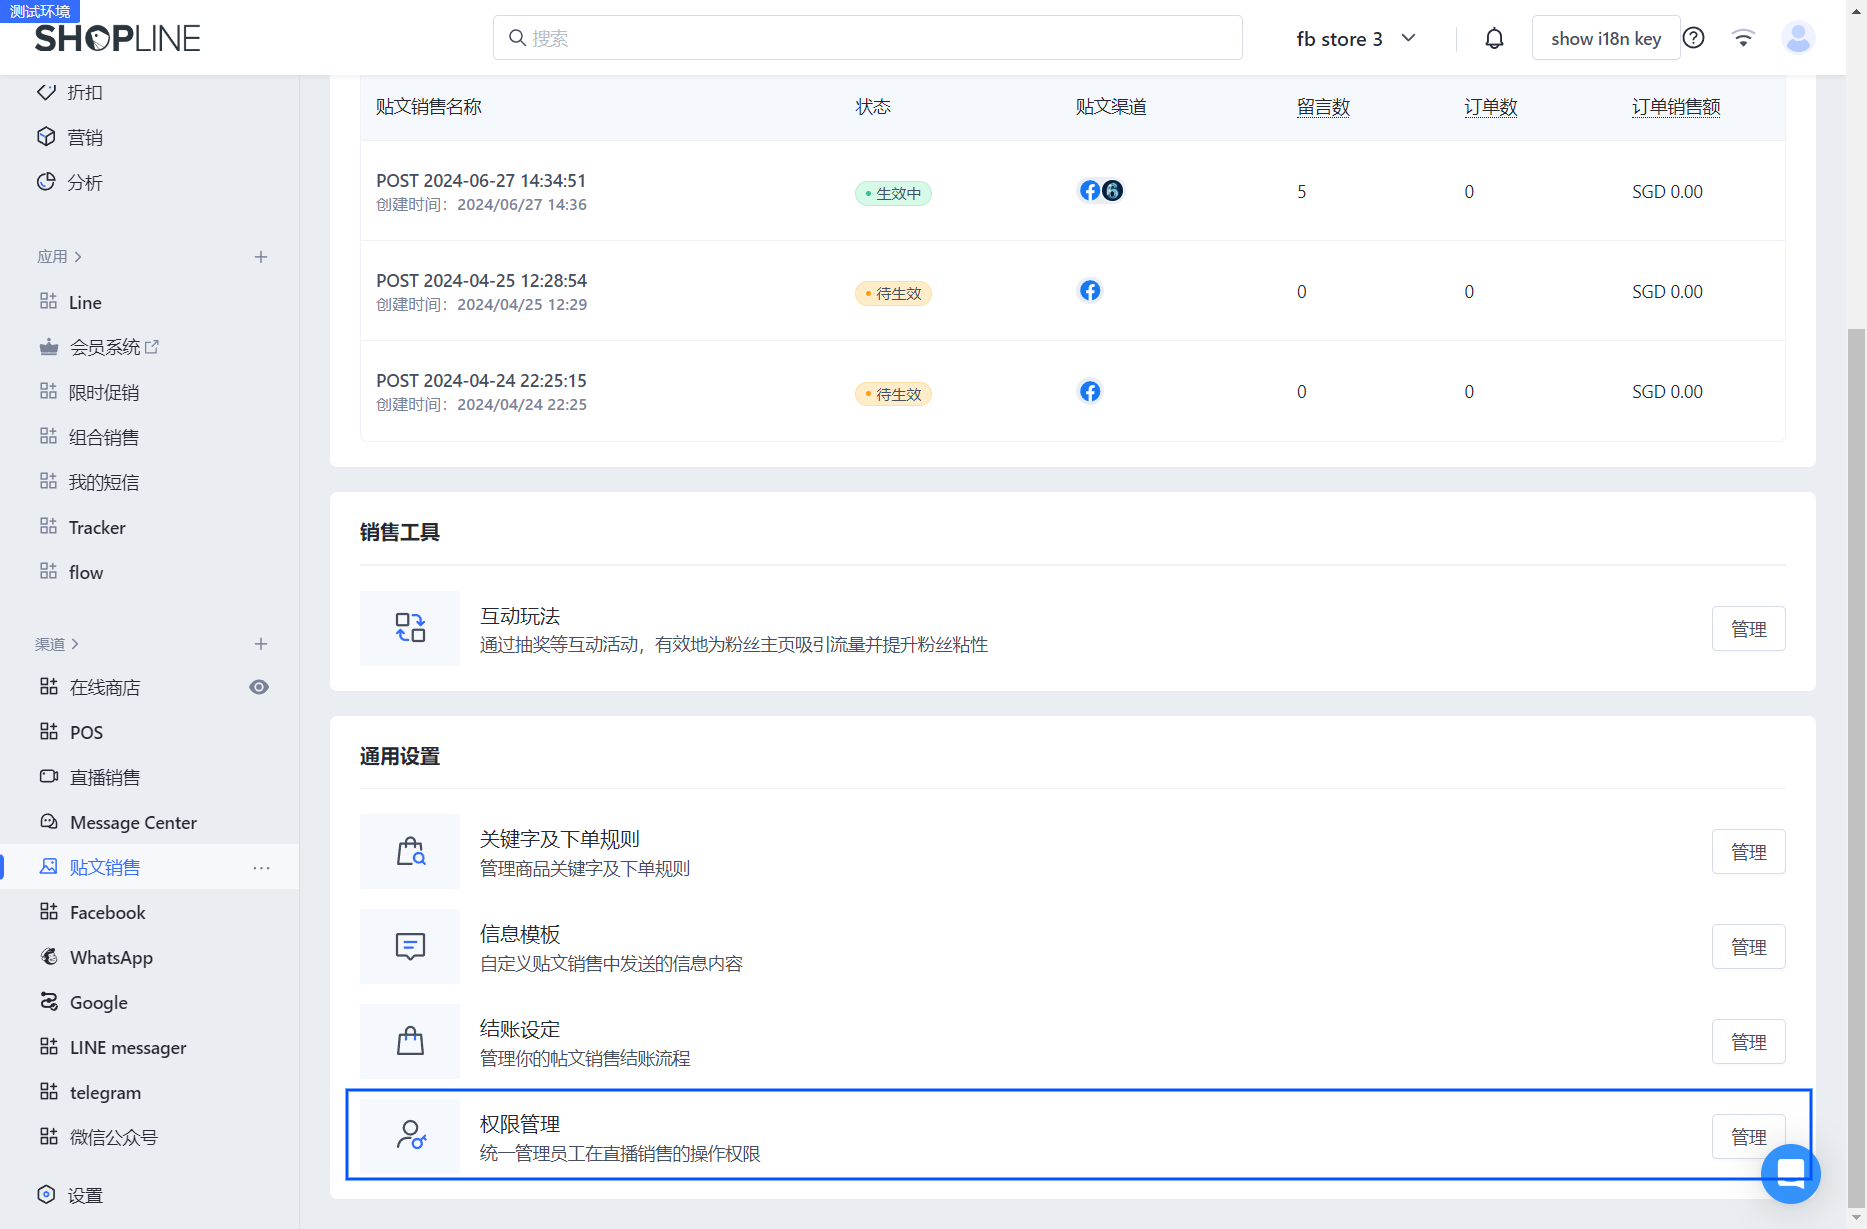Click 管理 for 结账设定
The height and width of the screenshot is (1229, 1867).
[1748, 1042]
